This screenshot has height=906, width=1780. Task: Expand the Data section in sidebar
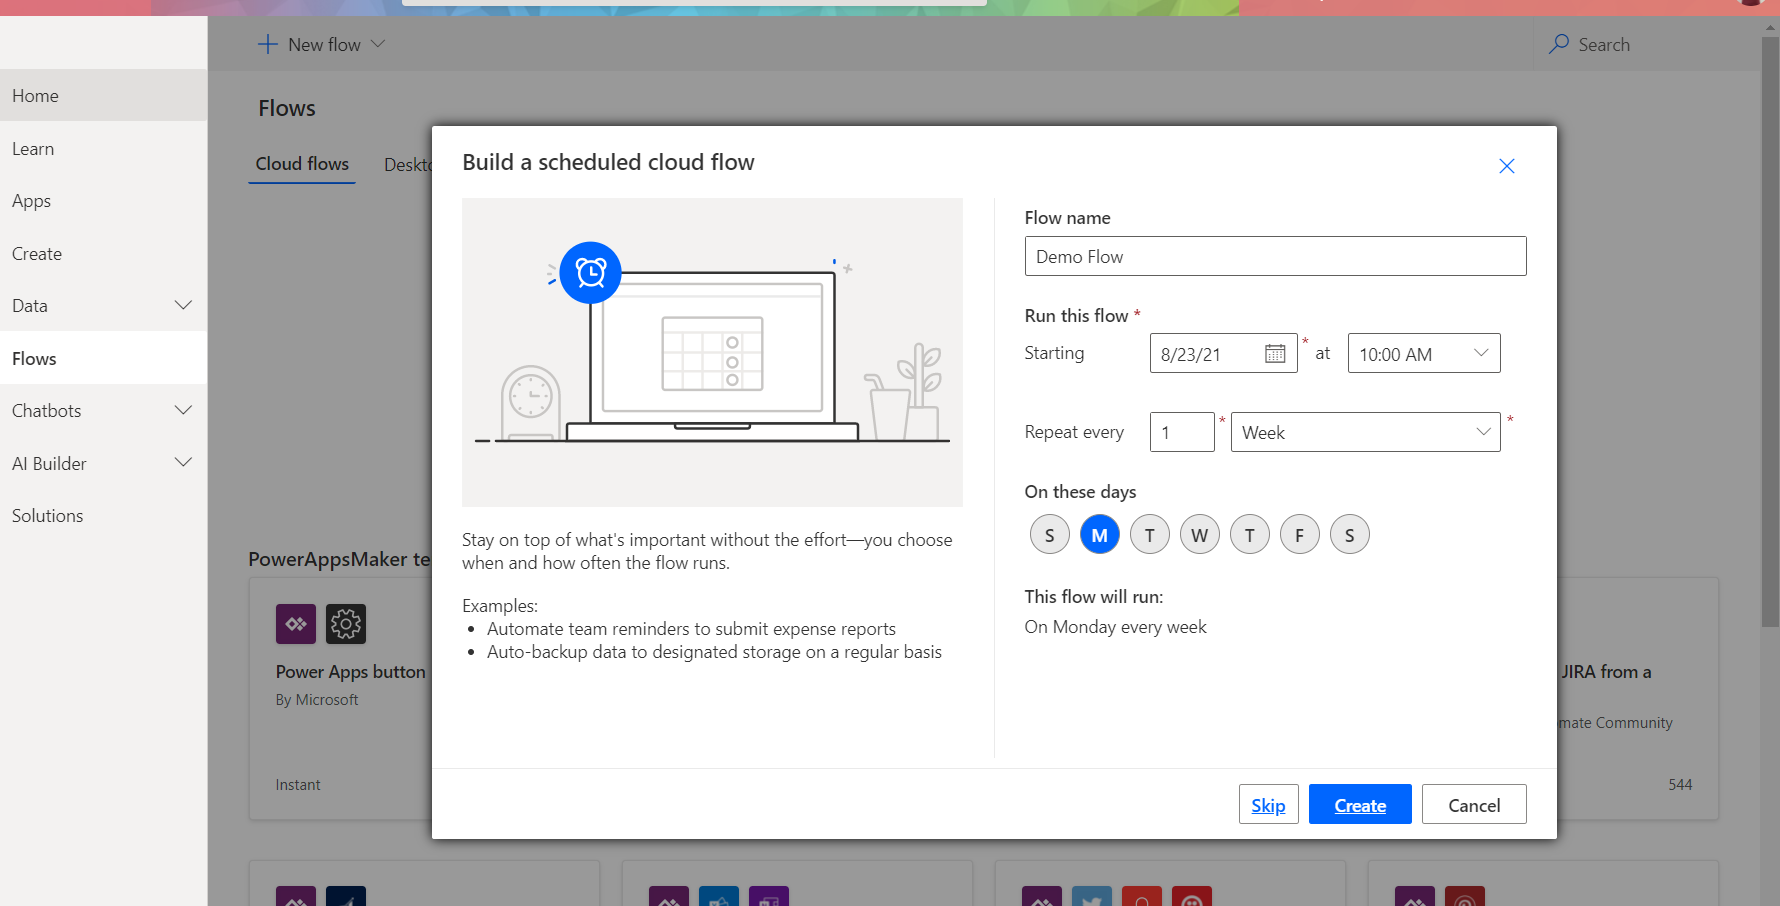(x=183, y=306)
